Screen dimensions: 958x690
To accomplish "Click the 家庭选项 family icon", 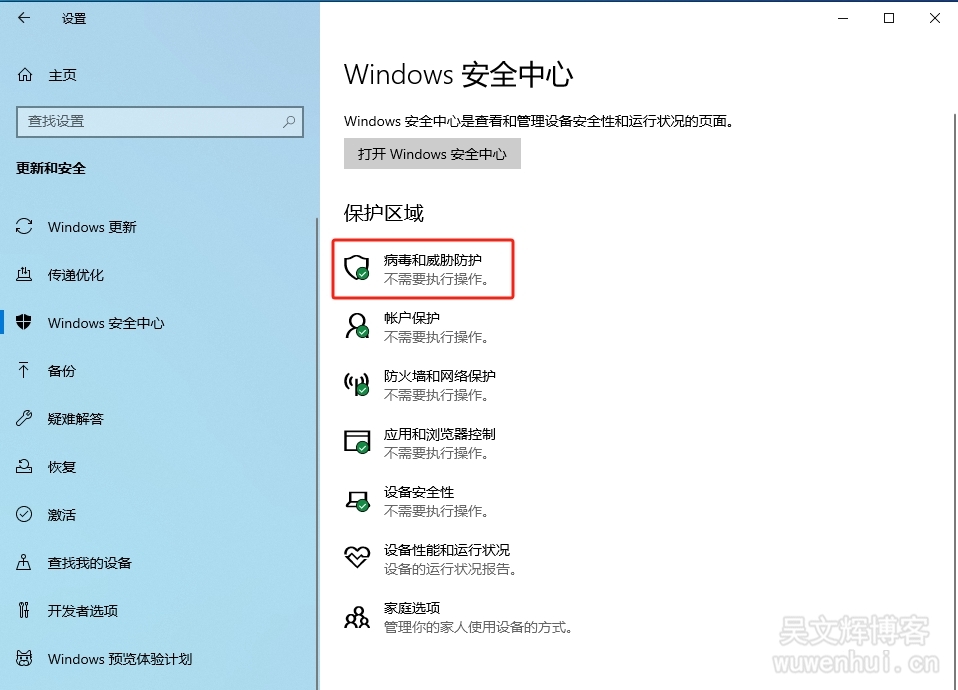I will tap(357, 616).
